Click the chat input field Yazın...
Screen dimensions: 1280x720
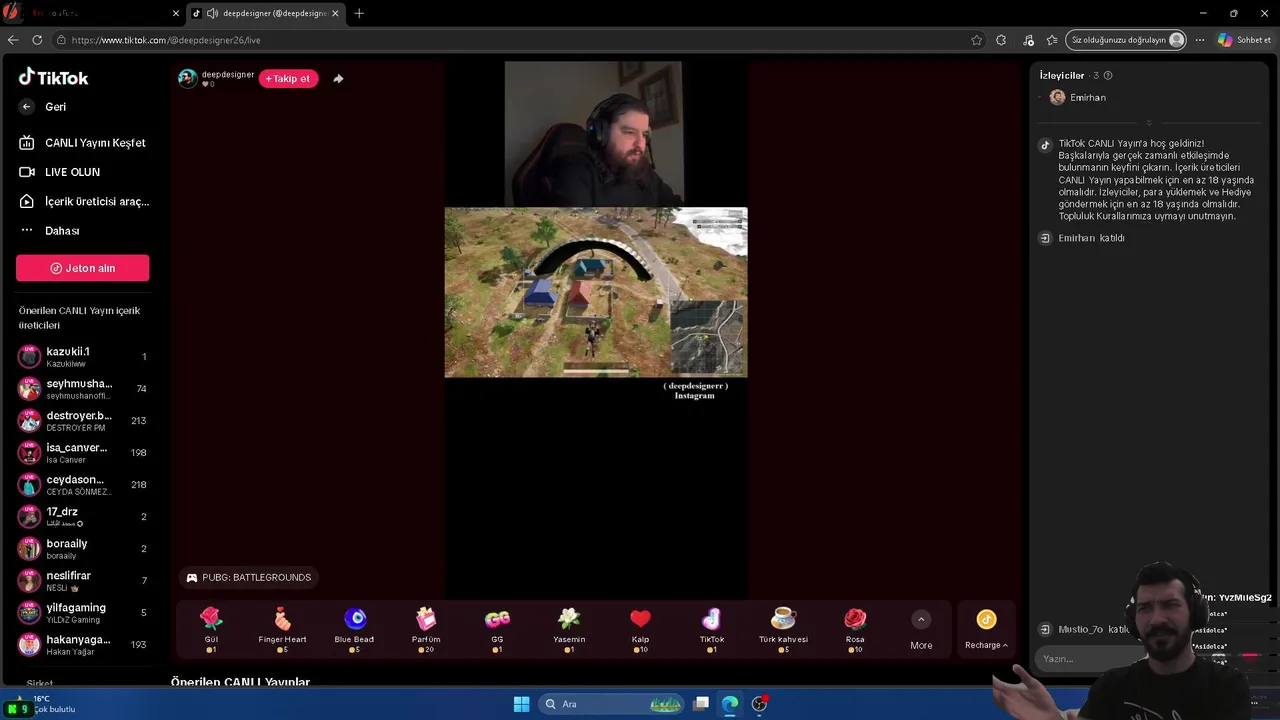(x=1090, y=658)
